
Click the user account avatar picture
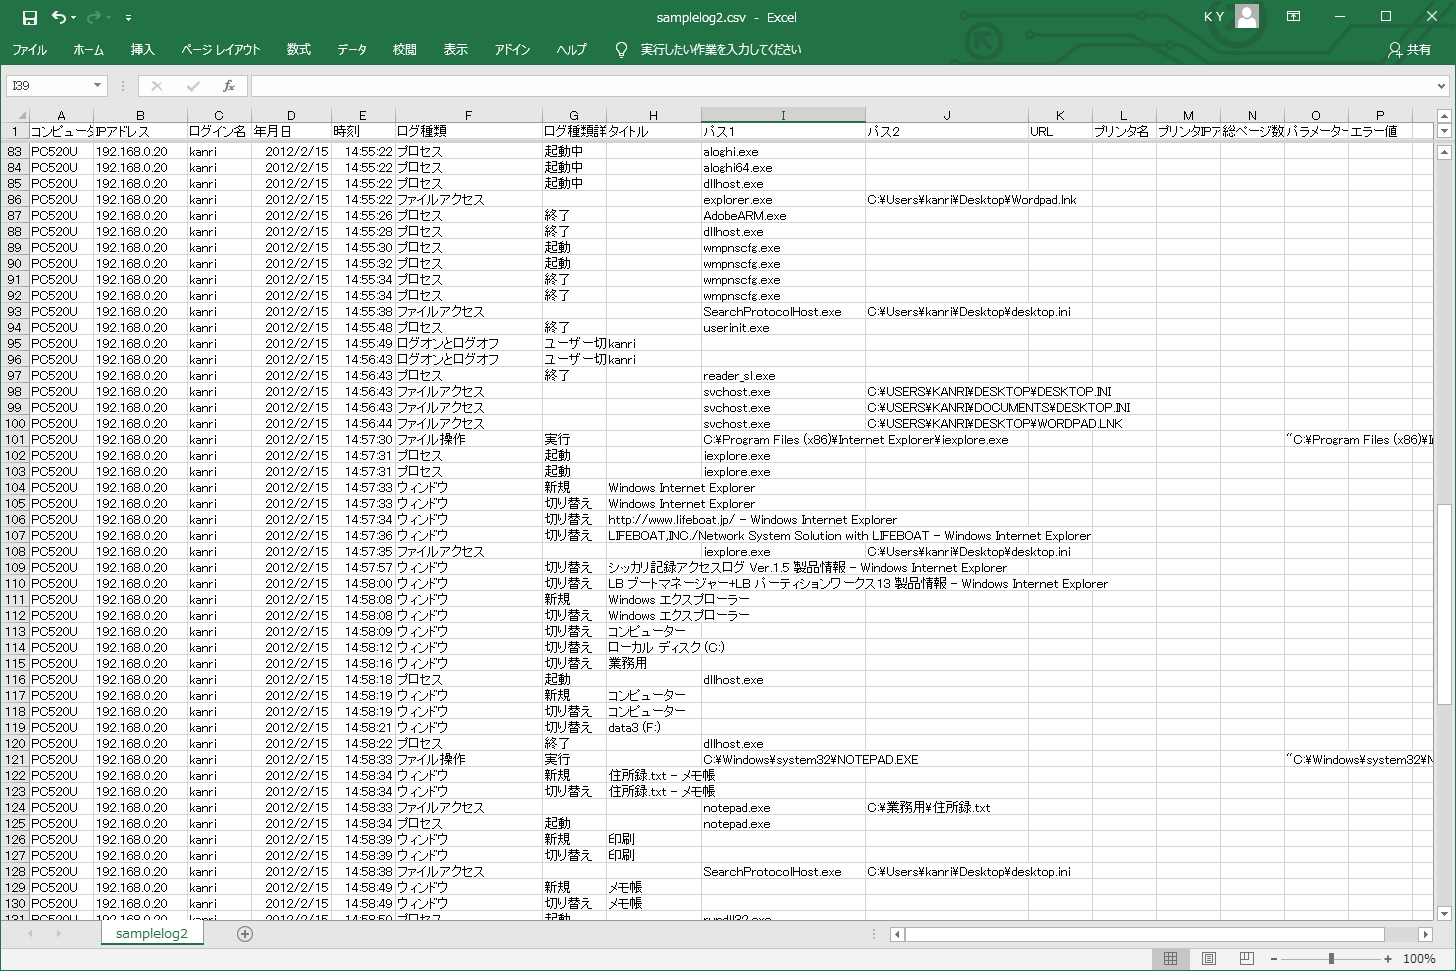tap(1246, 17)
